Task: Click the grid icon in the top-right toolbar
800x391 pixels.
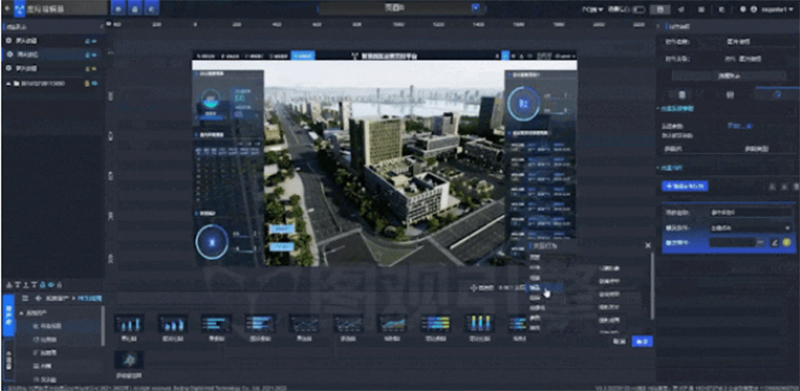Action: (702, 9)
